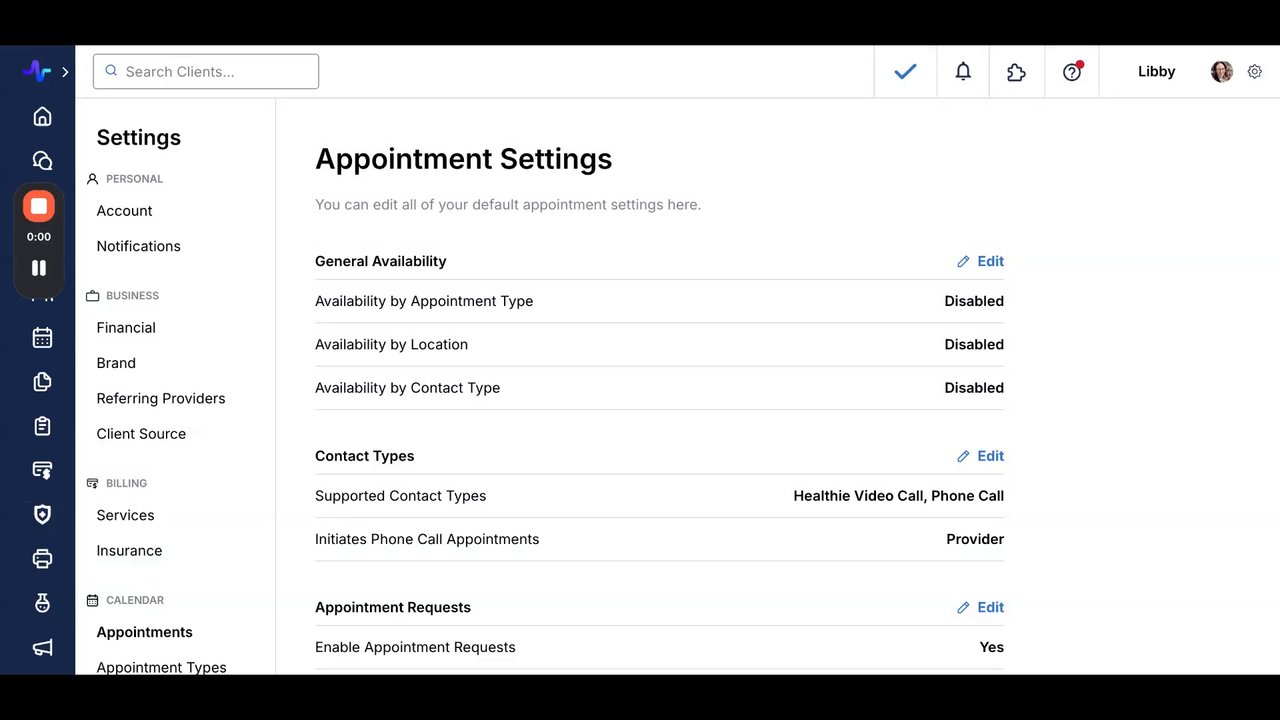The height and width of the screenshot is (720, 1280).
Task: Edit the Appointment Requests section
Action: pyautogui.click(x=980, y=607)
